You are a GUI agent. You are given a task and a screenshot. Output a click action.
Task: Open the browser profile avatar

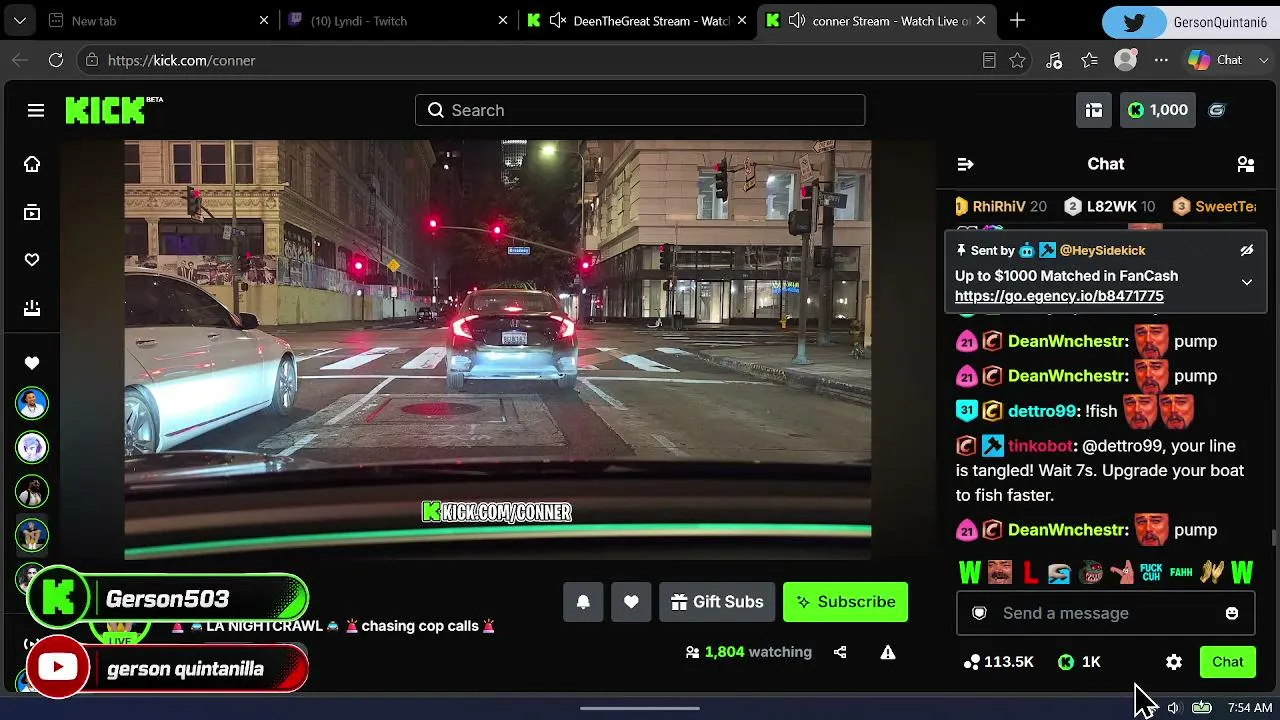(1125, 60)
